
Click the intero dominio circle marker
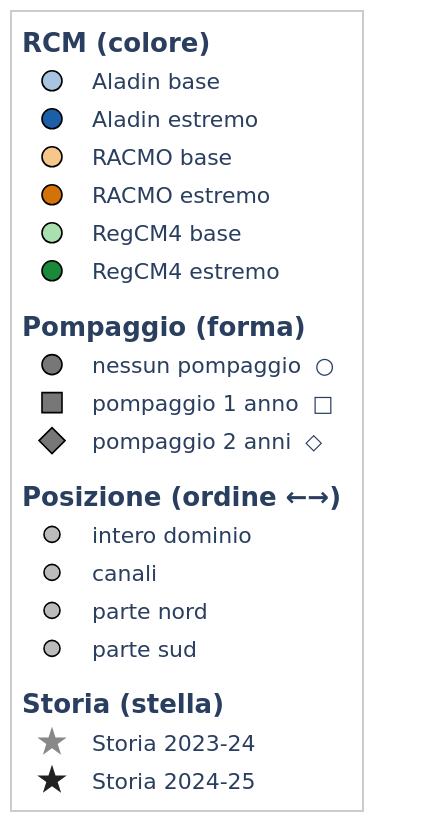[52, 535]
